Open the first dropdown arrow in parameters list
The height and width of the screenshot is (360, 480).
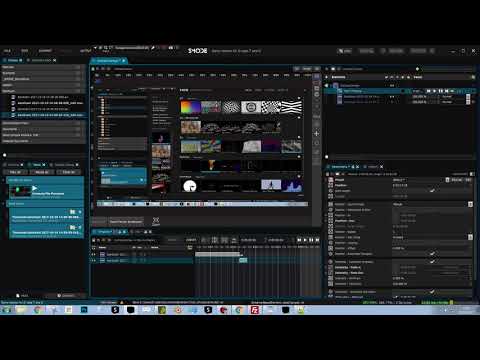click(470, 204)
